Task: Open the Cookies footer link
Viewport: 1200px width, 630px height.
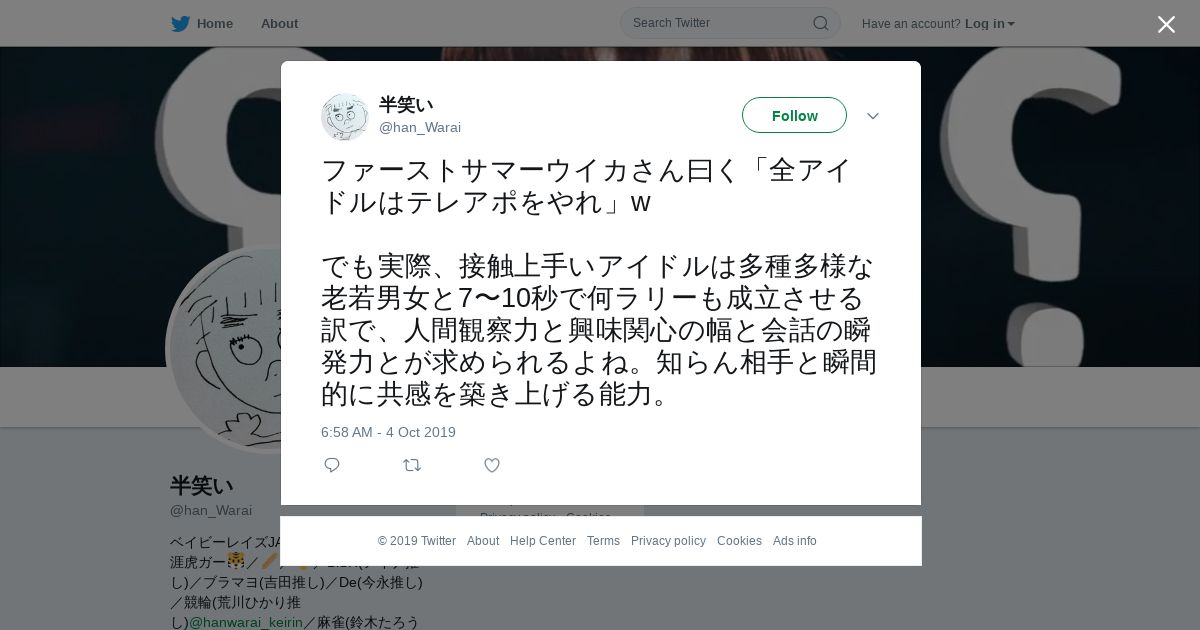Action: click(x=739, y=541)
